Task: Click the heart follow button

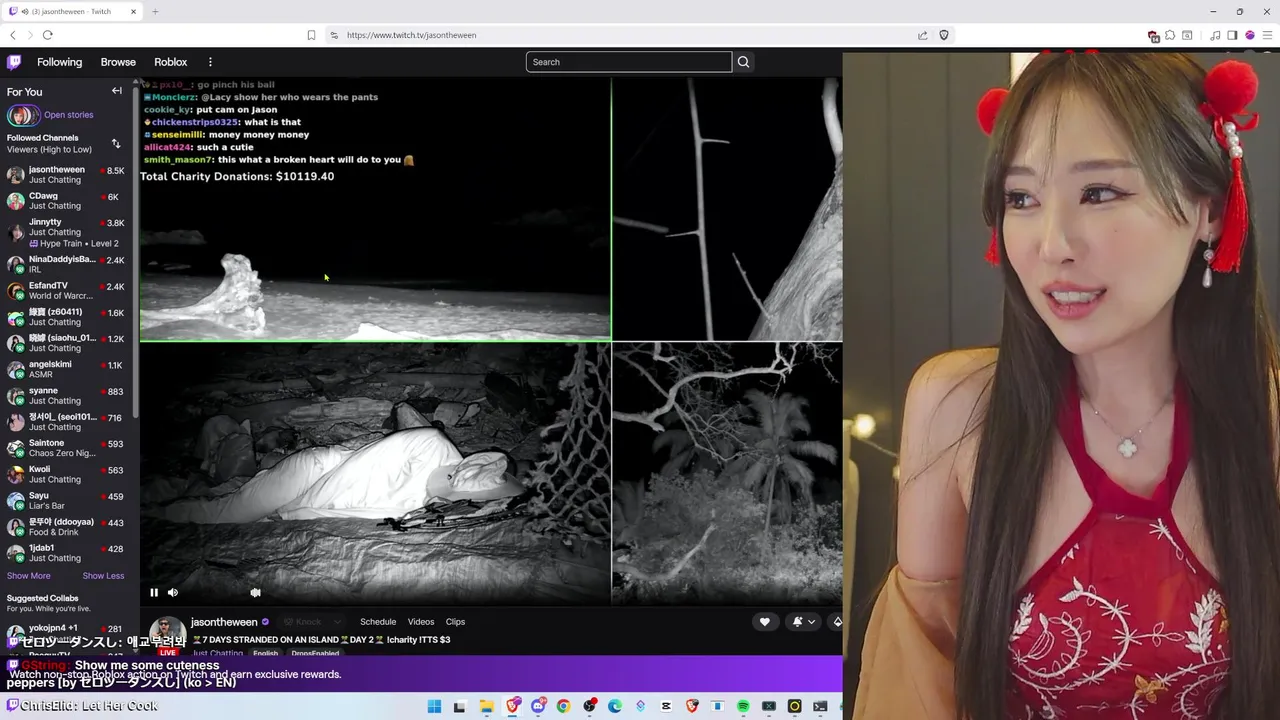Action: point(765,622)
